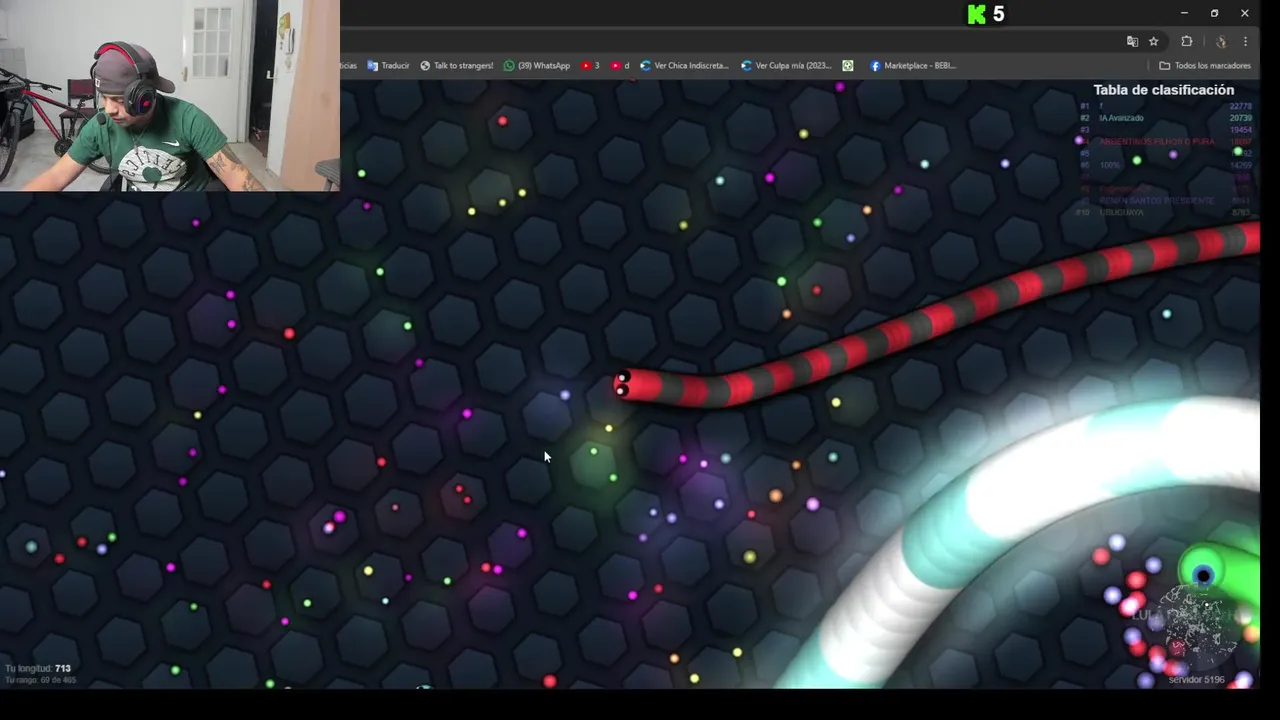Click leaderboard entry IA Avanzado
The width and height of the screenshot is (1280, 720).
click(x=1121, y=118)
